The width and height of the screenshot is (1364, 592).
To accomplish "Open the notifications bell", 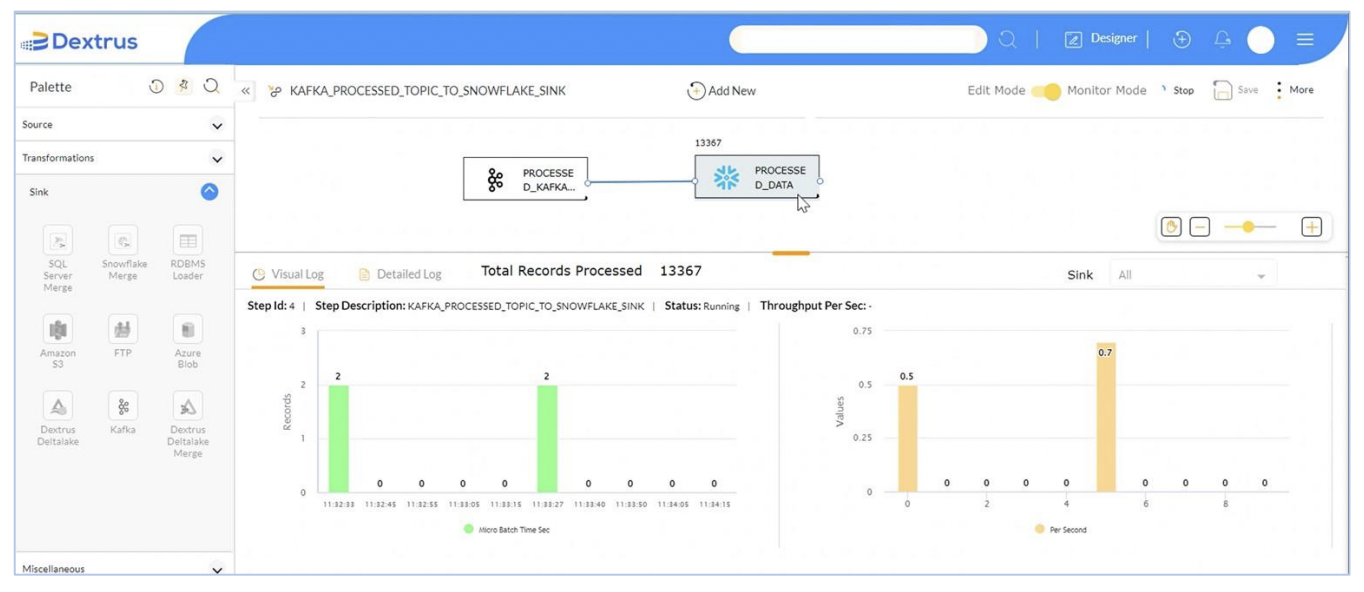I will [1222, 39].
